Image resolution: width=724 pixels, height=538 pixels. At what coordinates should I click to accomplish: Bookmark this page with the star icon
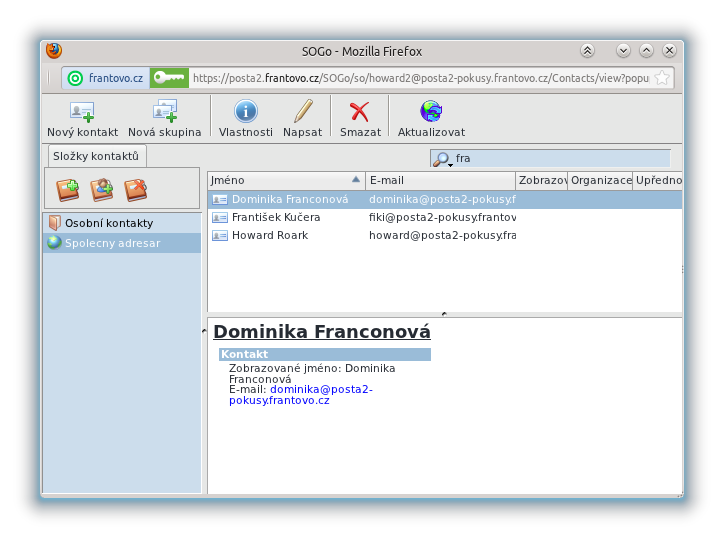662,78
